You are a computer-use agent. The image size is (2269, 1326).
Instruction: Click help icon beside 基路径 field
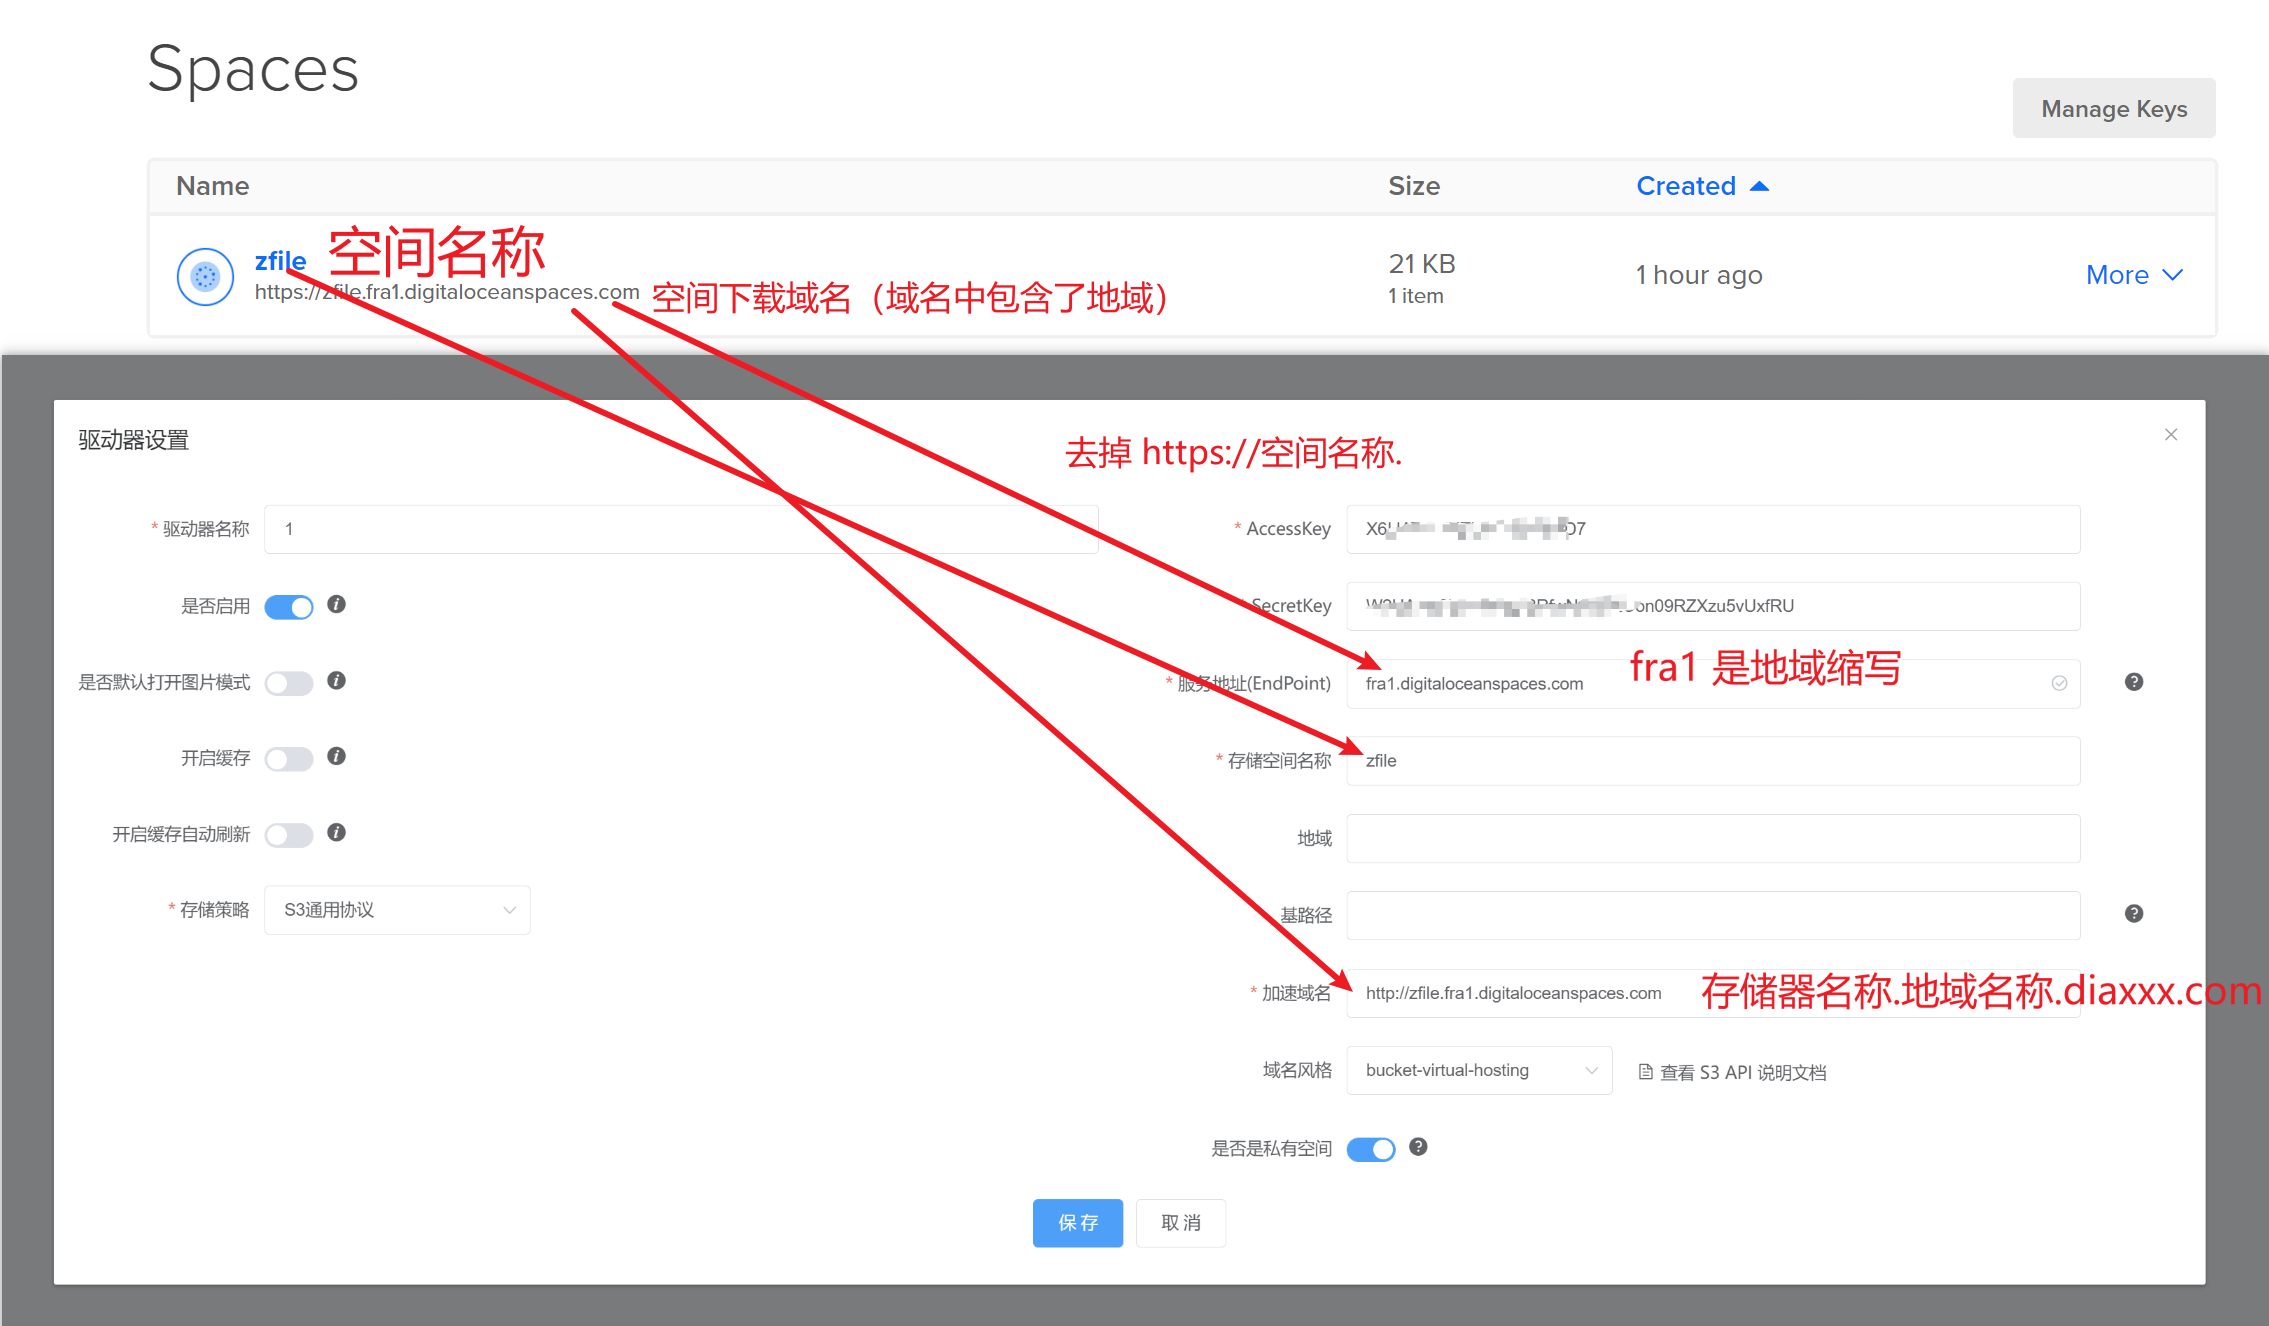click(2133, 913)
